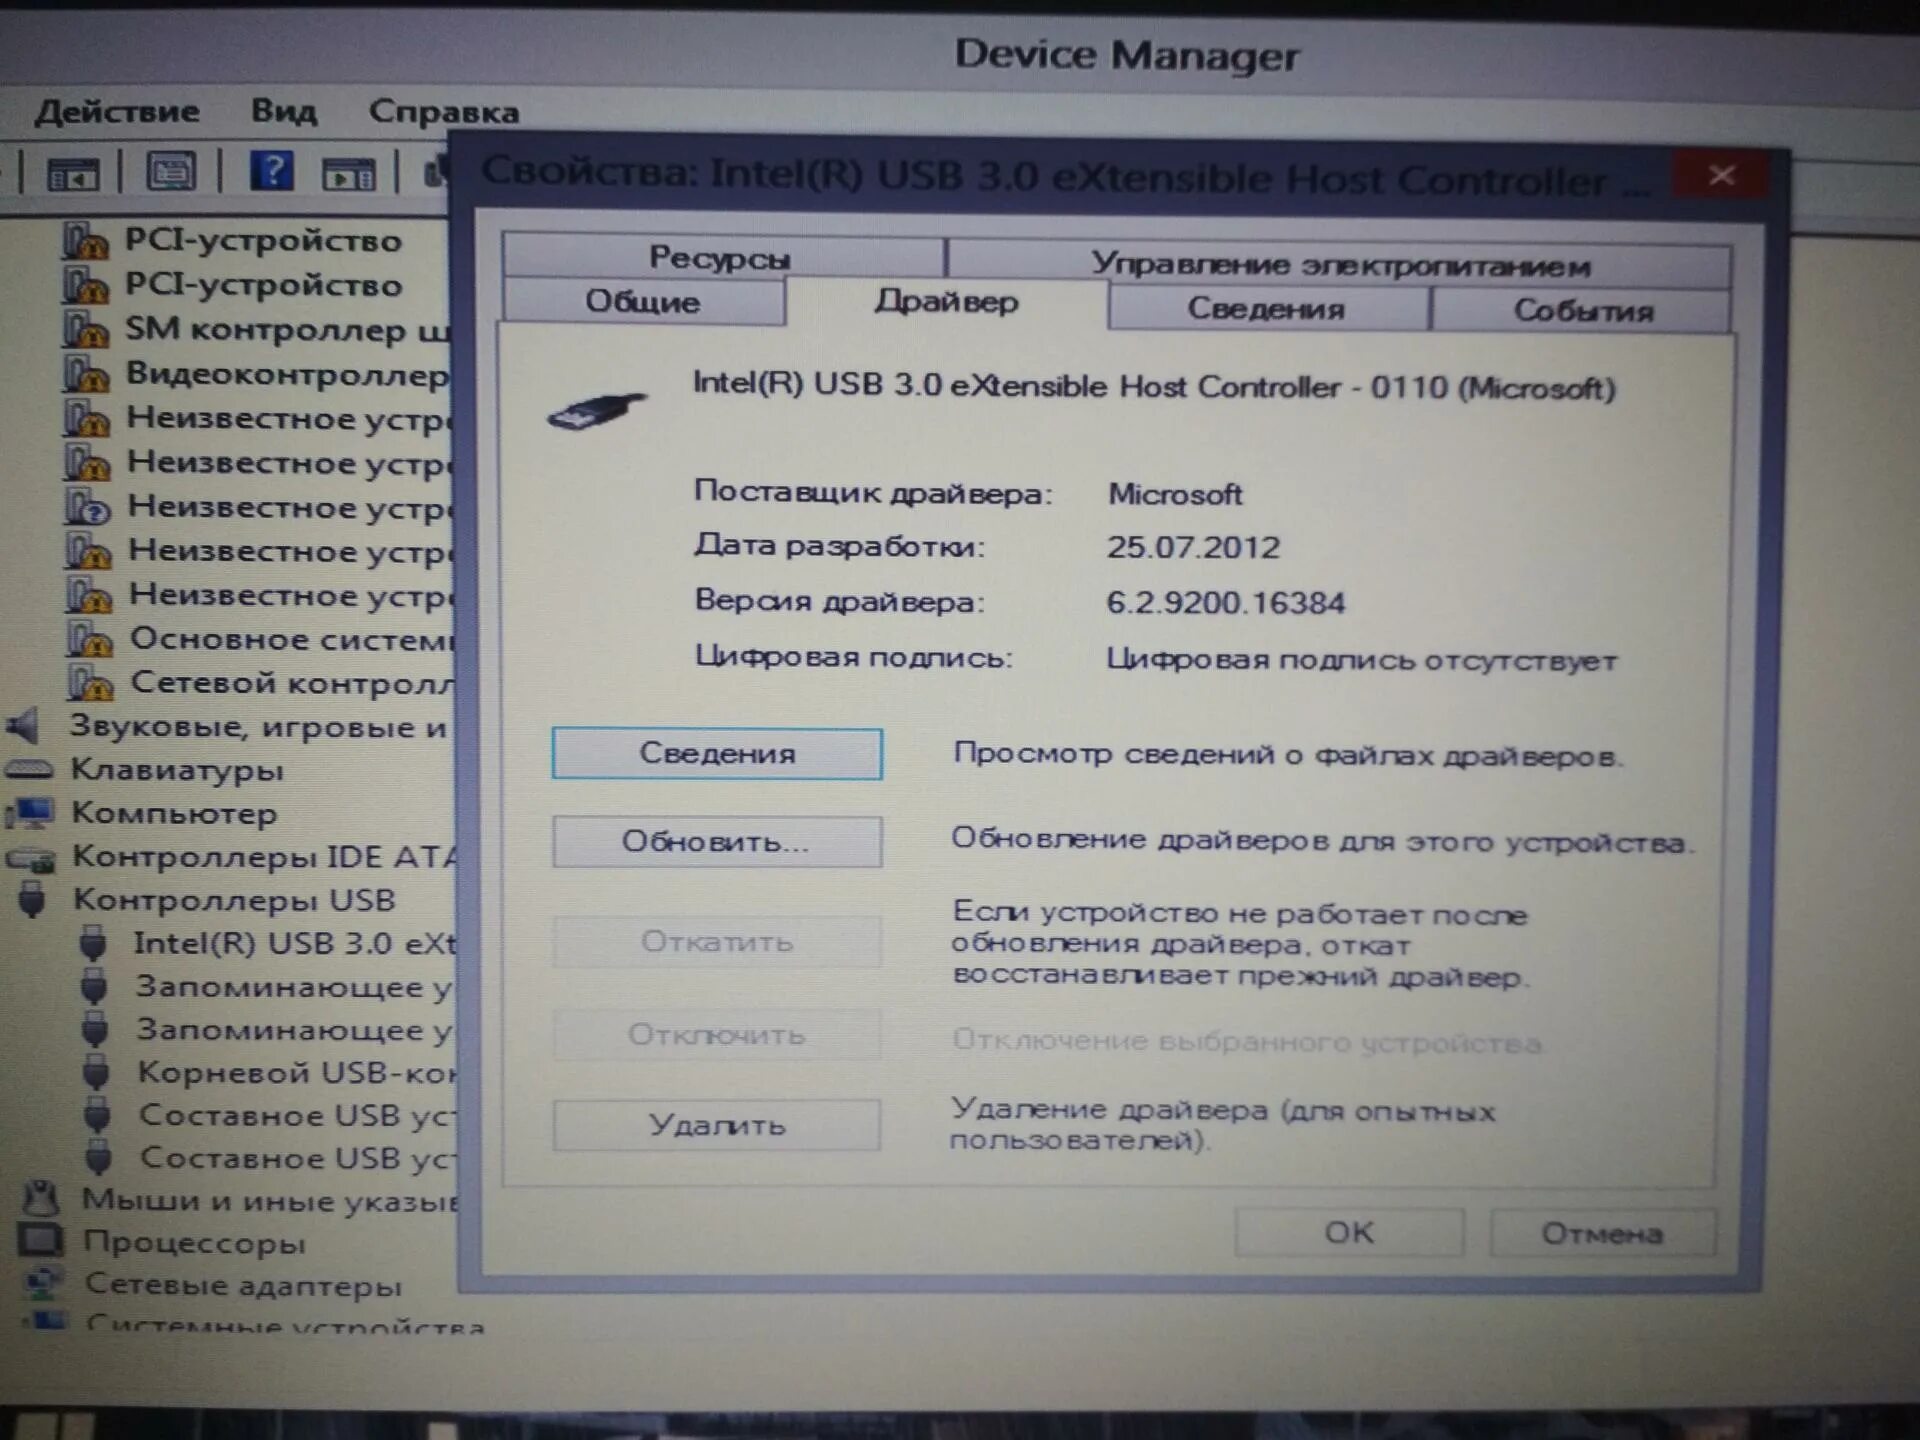Click Цифровая подпись отсутствует text

(x=1361, y=660)
